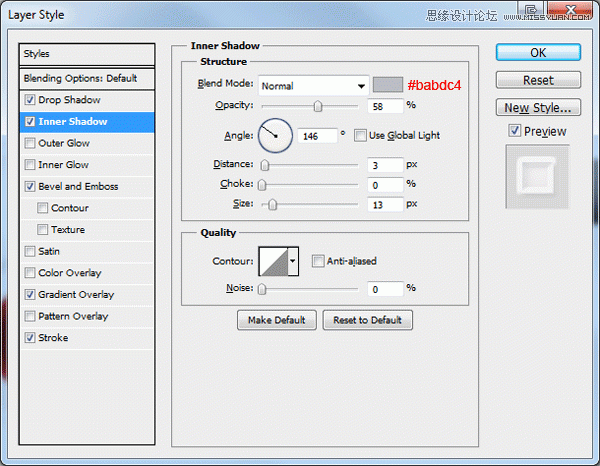Click the Opacity slider handle
600x466 pixels.
(x=318, y=106)
